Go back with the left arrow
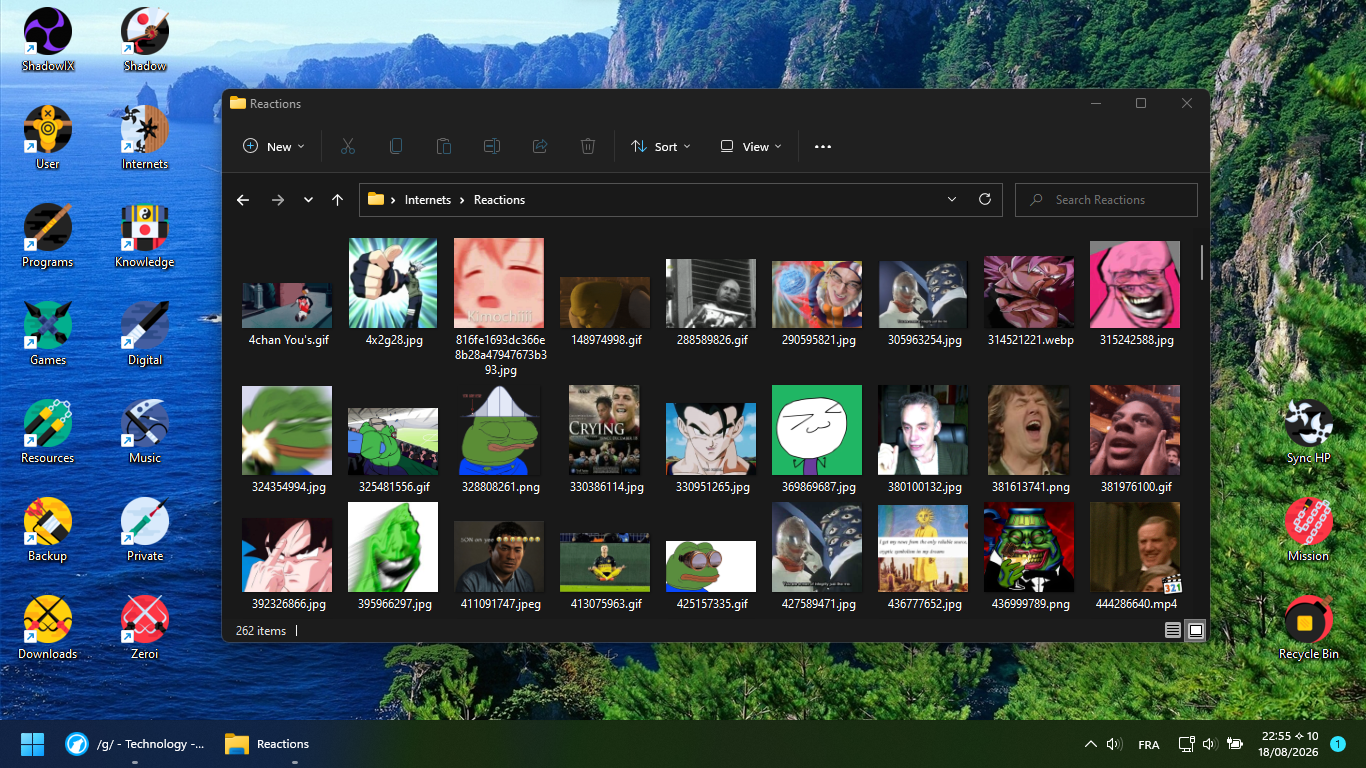This screenshot has width=1366, height=768. (243, 200)
